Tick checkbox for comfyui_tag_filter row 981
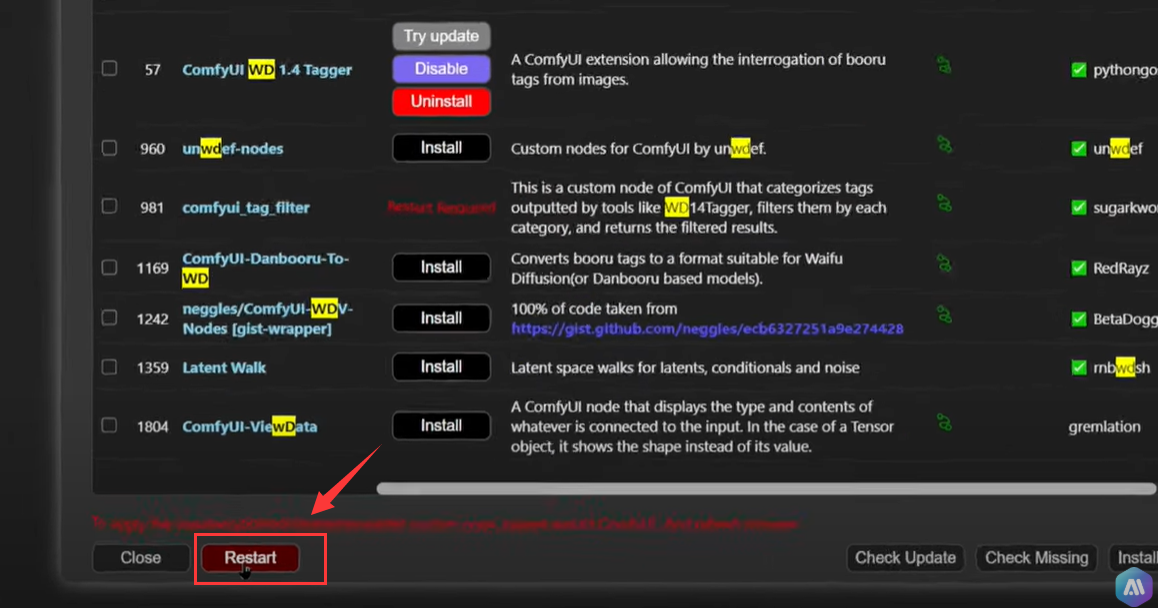 coord(109,206)
